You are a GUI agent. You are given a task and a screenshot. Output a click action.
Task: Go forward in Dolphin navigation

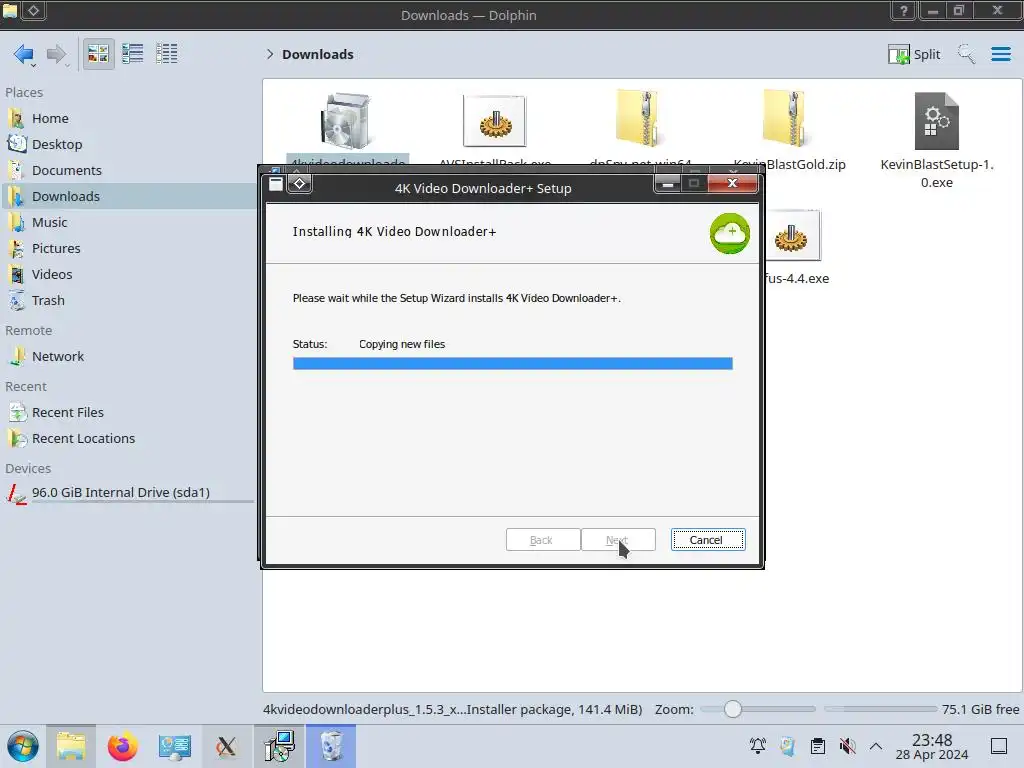(57, 54)
